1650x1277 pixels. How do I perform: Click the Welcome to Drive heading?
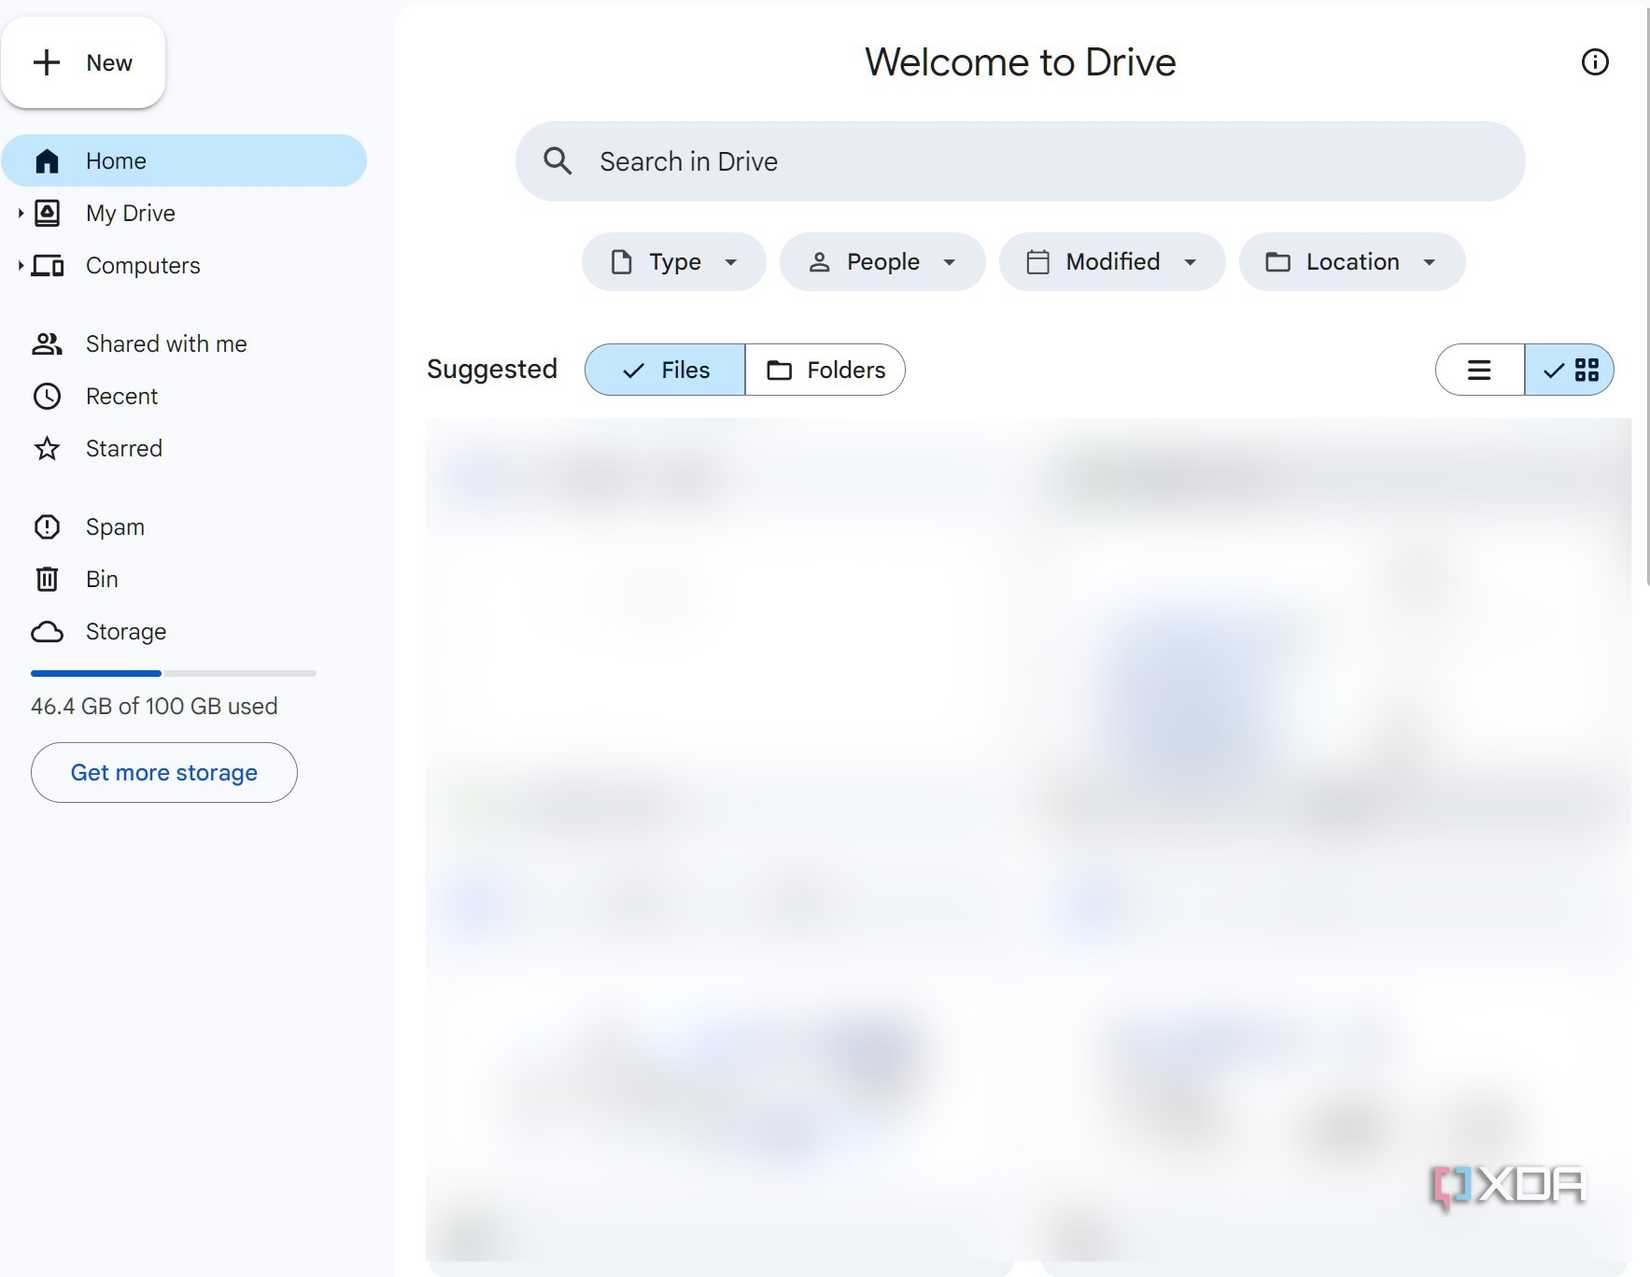[1020, 62]
